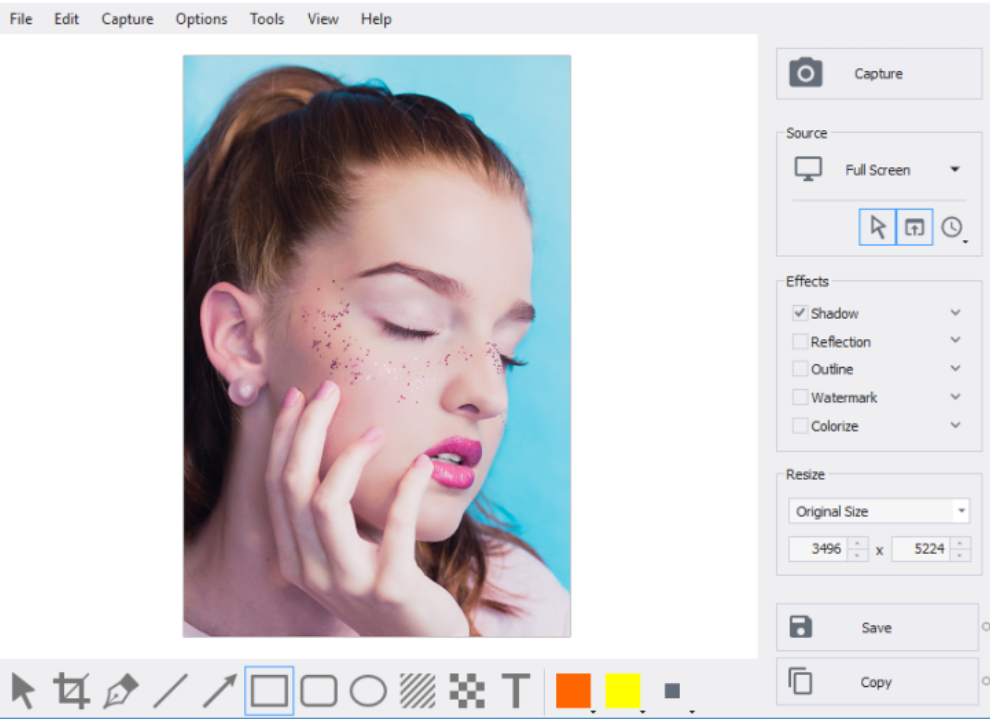Open the Original Size resize dropdown
The height and width of the screenshot is (719, 990).
point(962,511)
